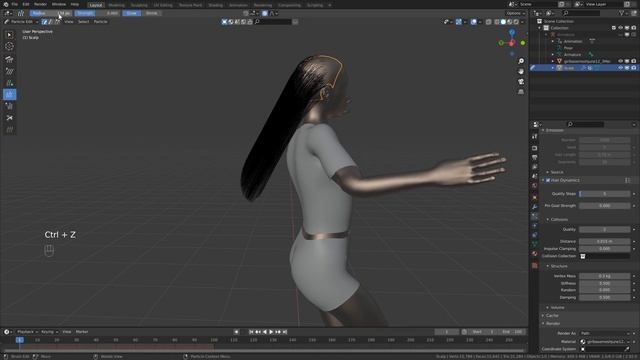
Task: Open the Texture properties tab icon
Action: click(535, 265)
